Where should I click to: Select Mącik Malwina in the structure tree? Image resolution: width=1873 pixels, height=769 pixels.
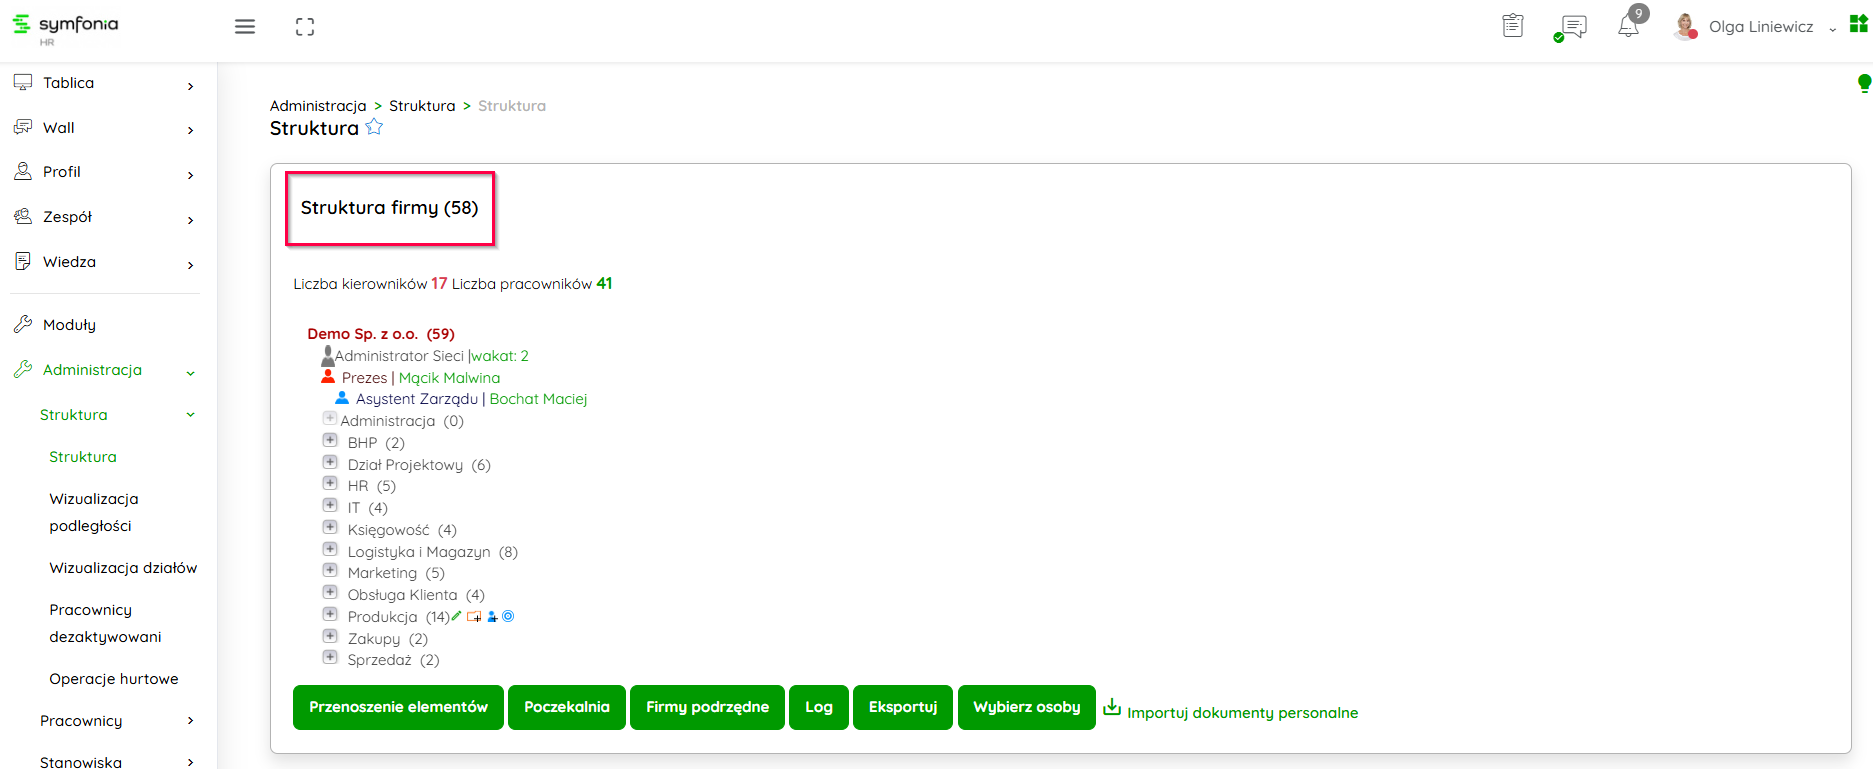(x=449, y=378)
